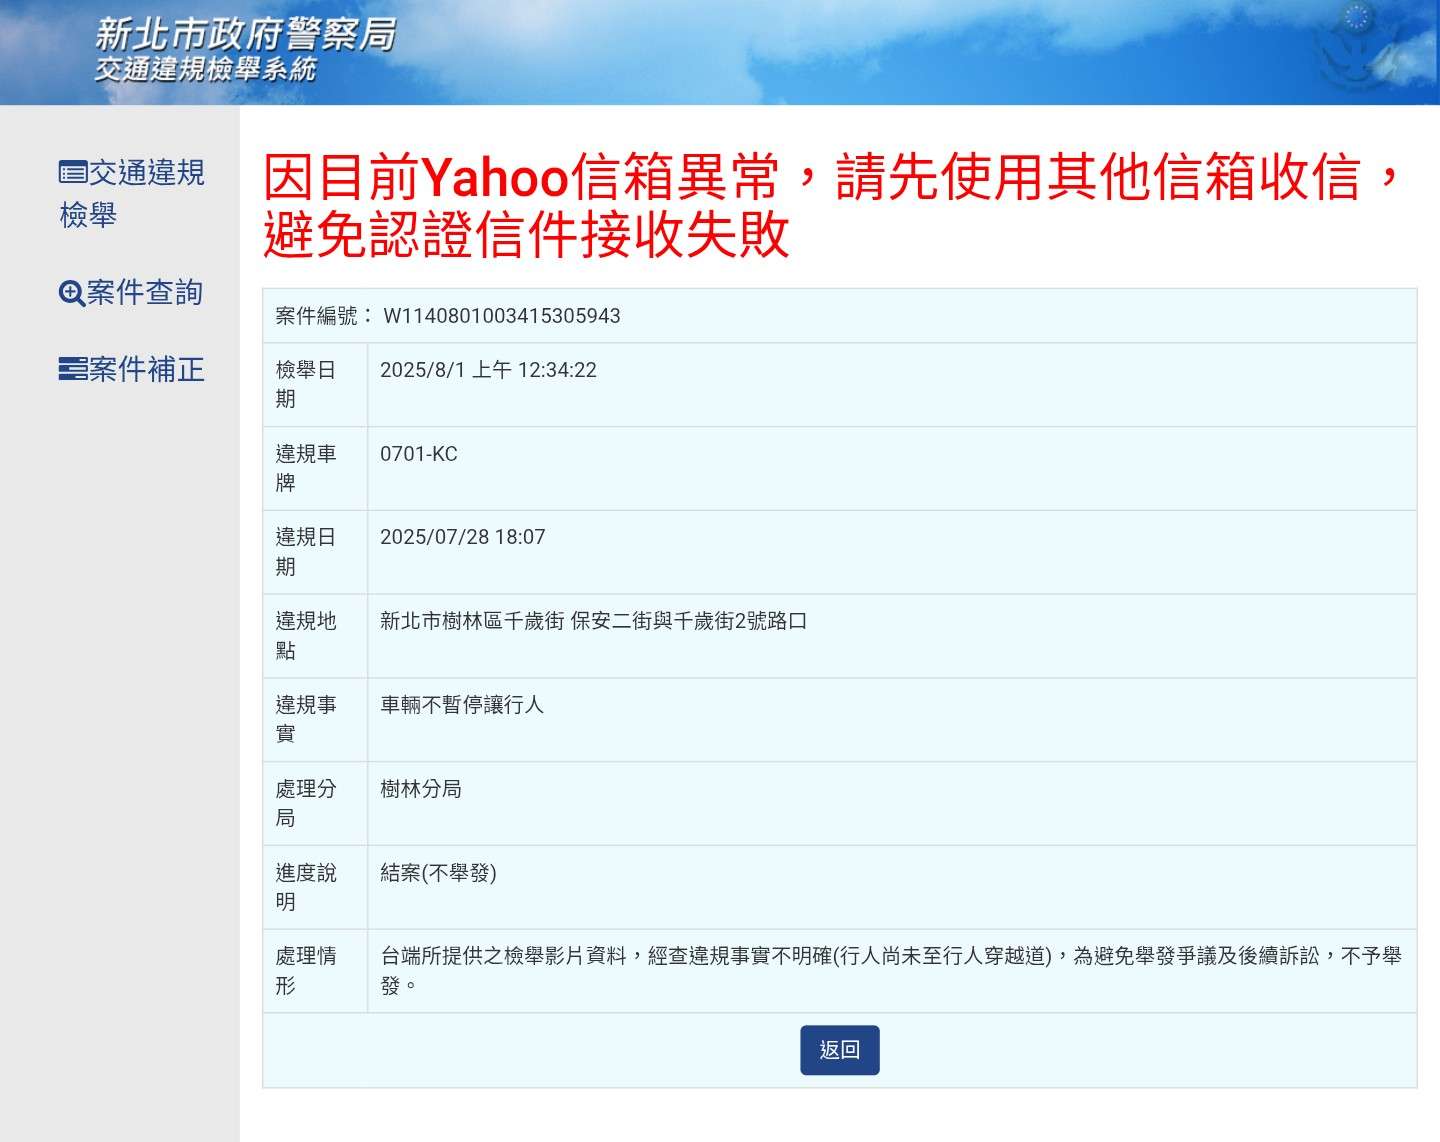This screenshot has height=1142, width=1440.
Task: Open 案件查詢 sidebar link
Action: coord(131,292)
